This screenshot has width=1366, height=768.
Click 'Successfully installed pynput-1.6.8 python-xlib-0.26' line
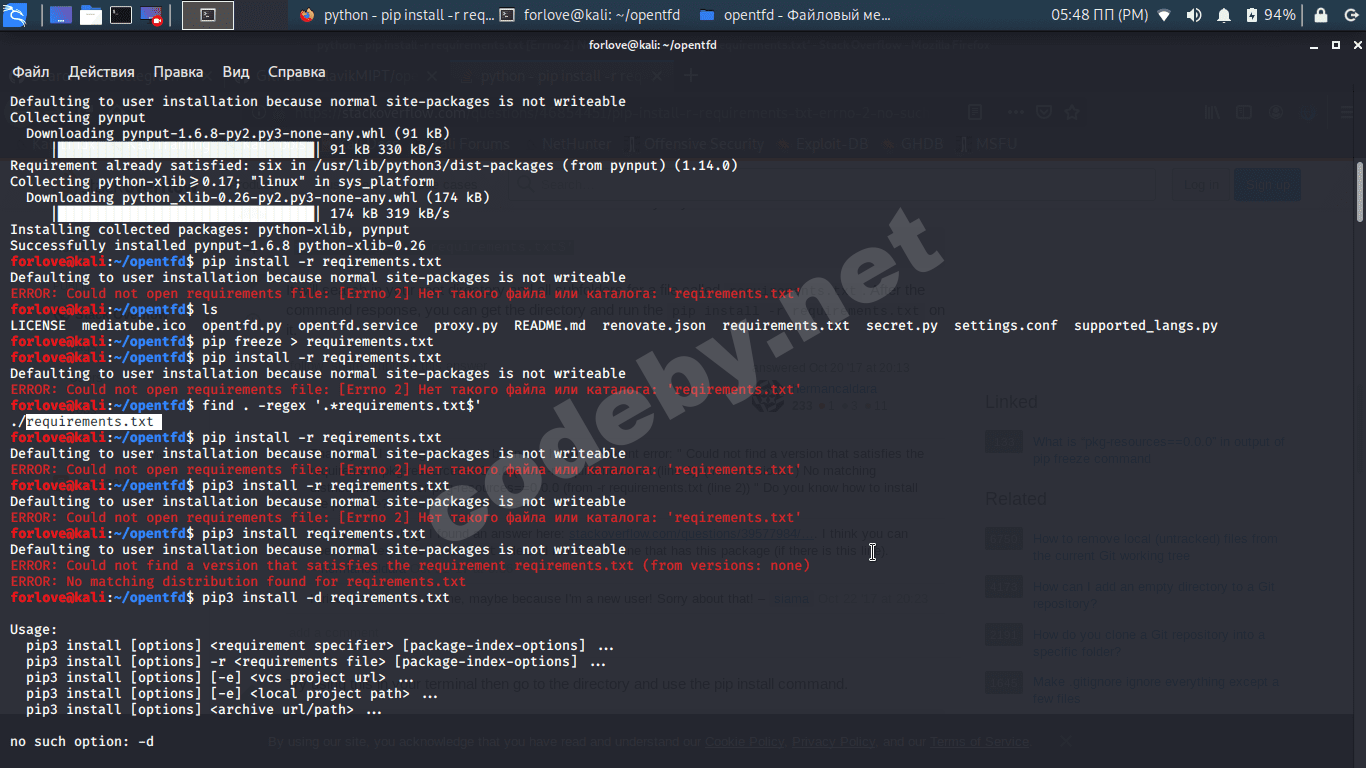218,246
